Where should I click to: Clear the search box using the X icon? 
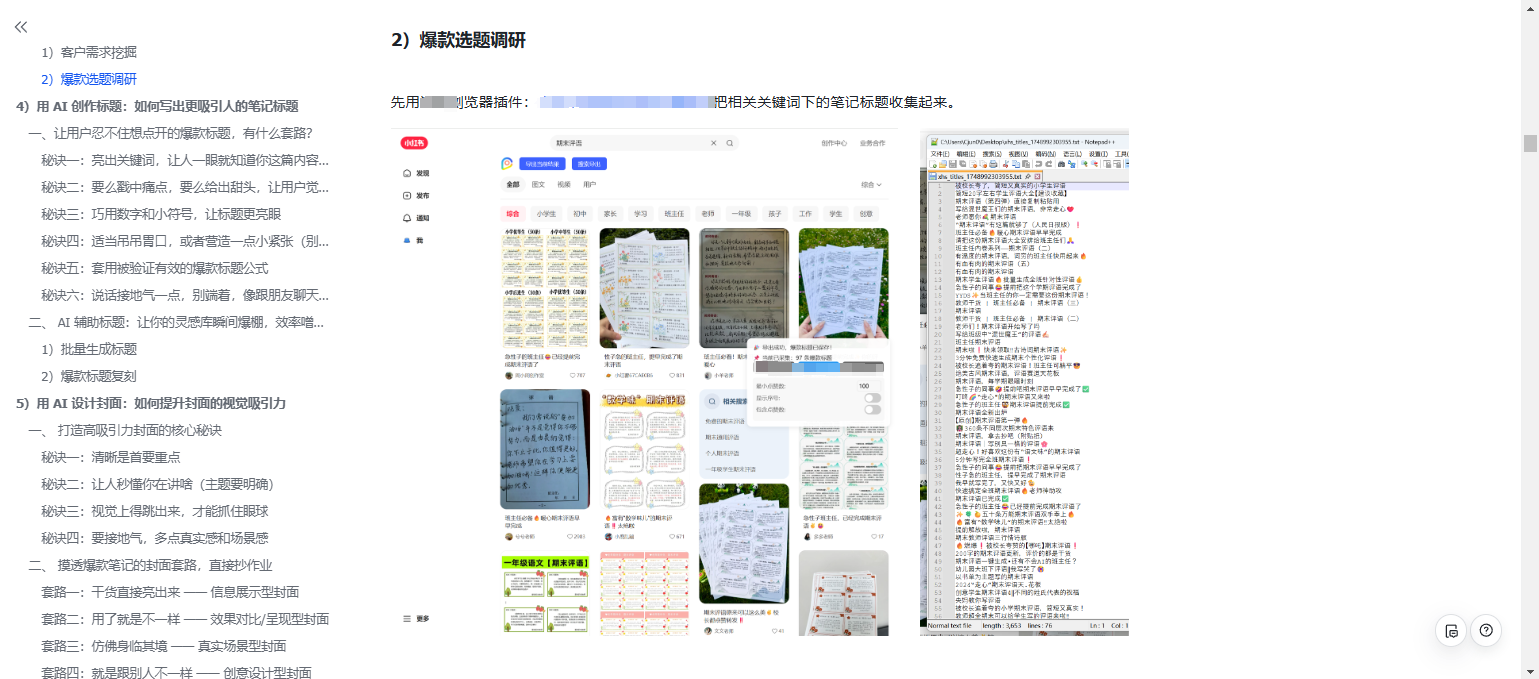point(713,143)
